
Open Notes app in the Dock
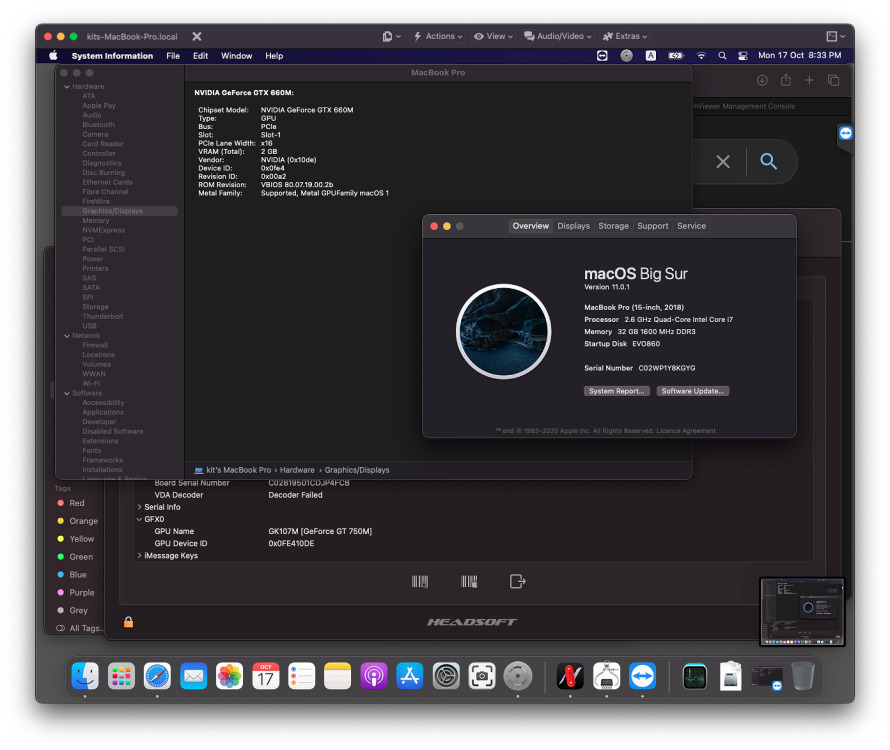[338, 676]
